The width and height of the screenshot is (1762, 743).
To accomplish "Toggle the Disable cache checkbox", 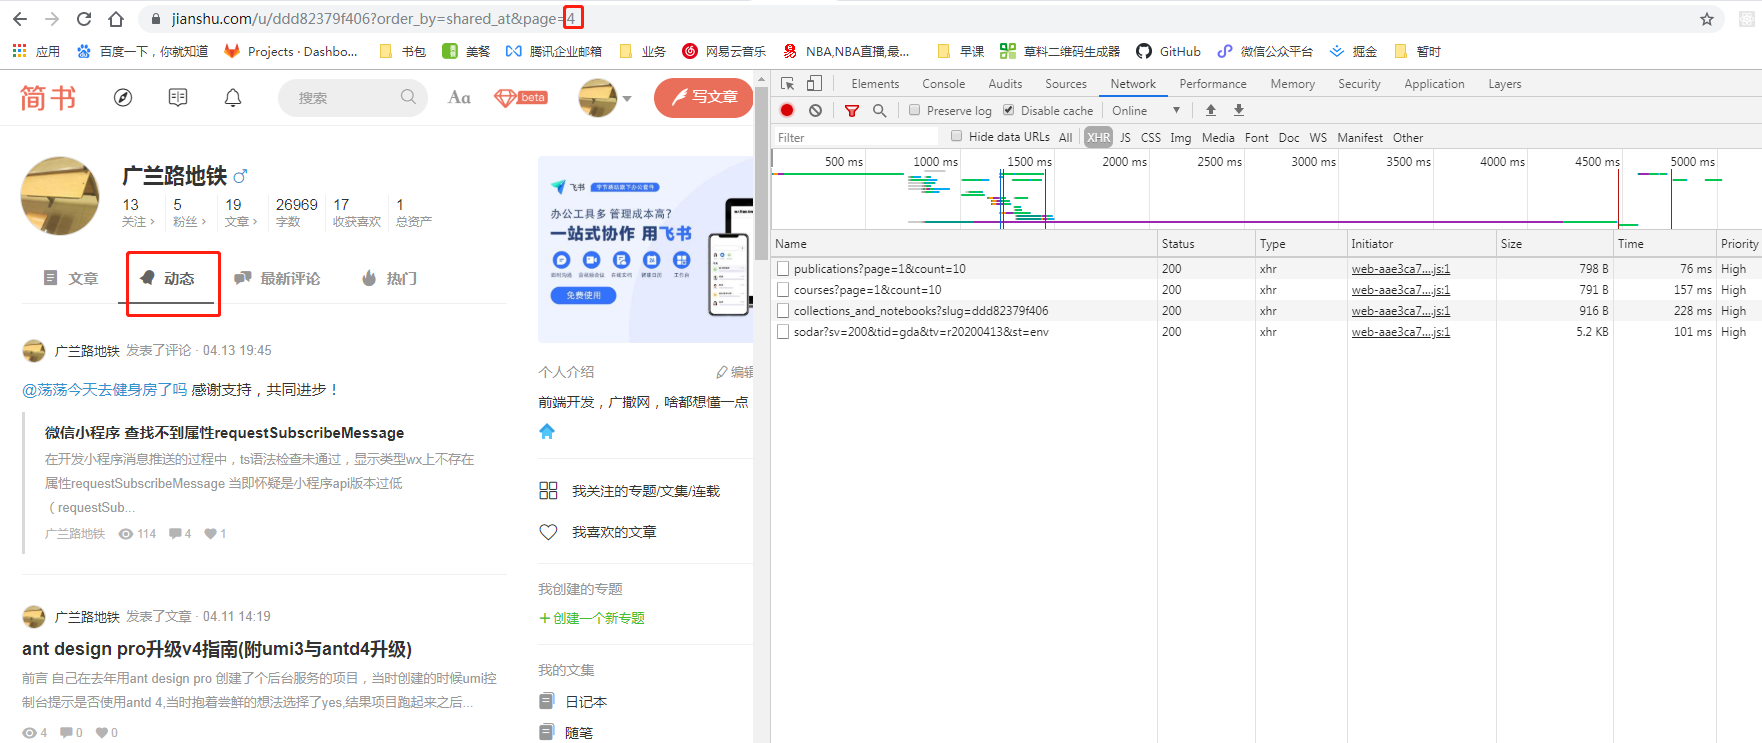I will [x=1008, y=110].
